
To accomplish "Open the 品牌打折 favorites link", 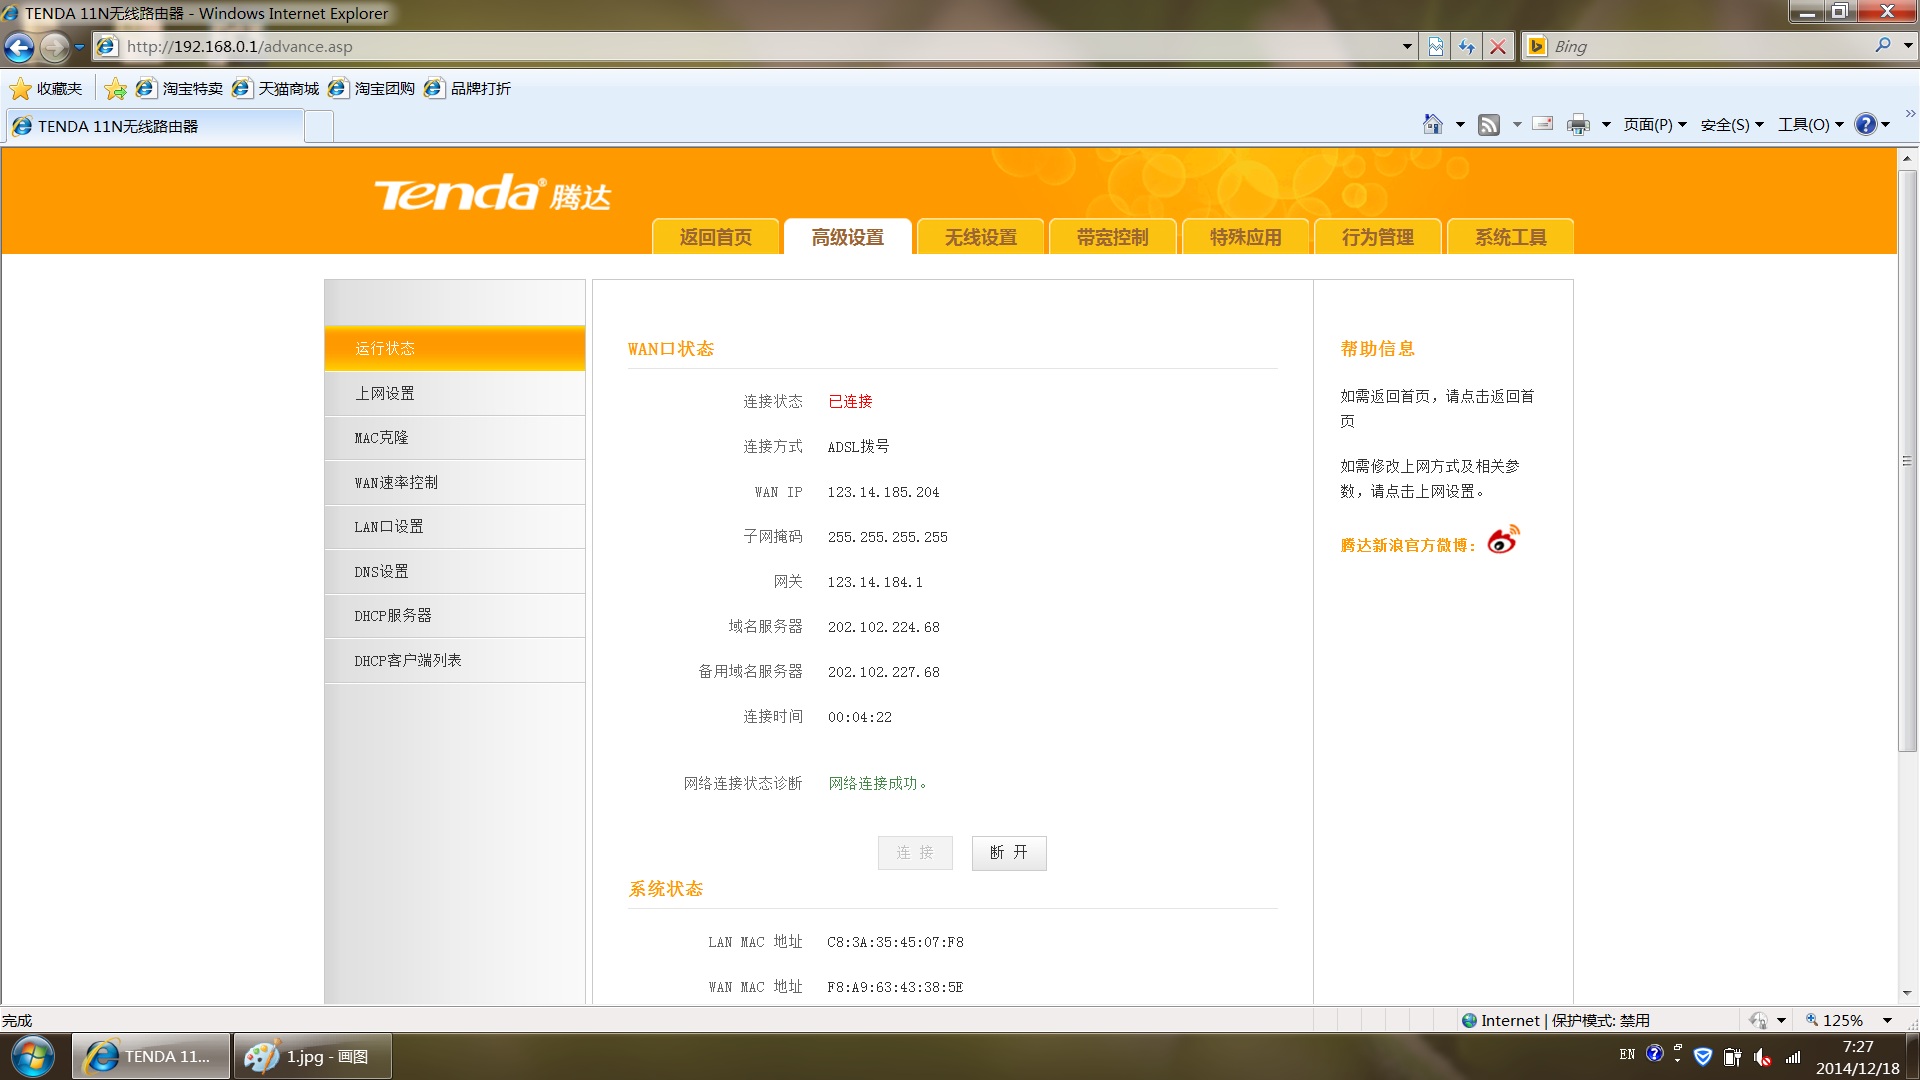I will click(467, 88).
